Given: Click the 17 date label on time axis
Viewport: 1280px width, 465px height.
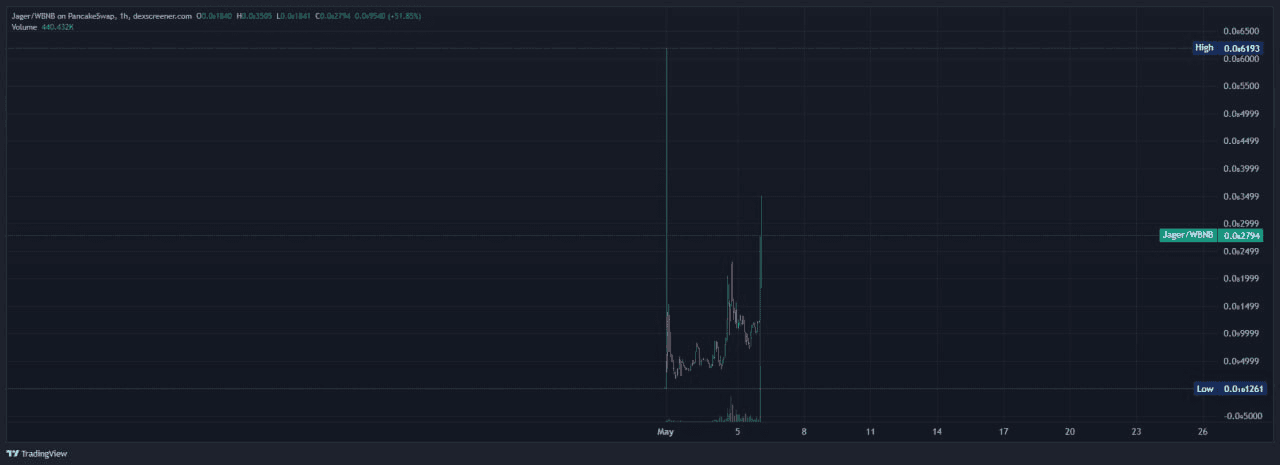Looking at the screenshot, I should 1003,432.
